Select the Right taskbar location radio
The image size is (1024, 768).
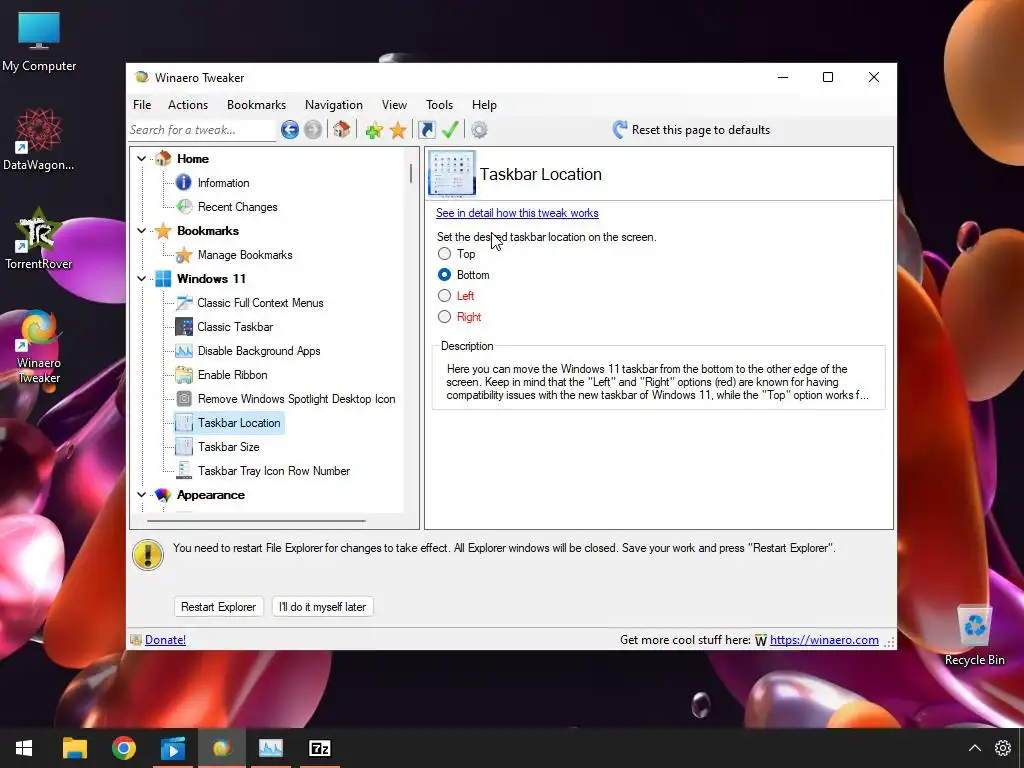coord(444,317)
